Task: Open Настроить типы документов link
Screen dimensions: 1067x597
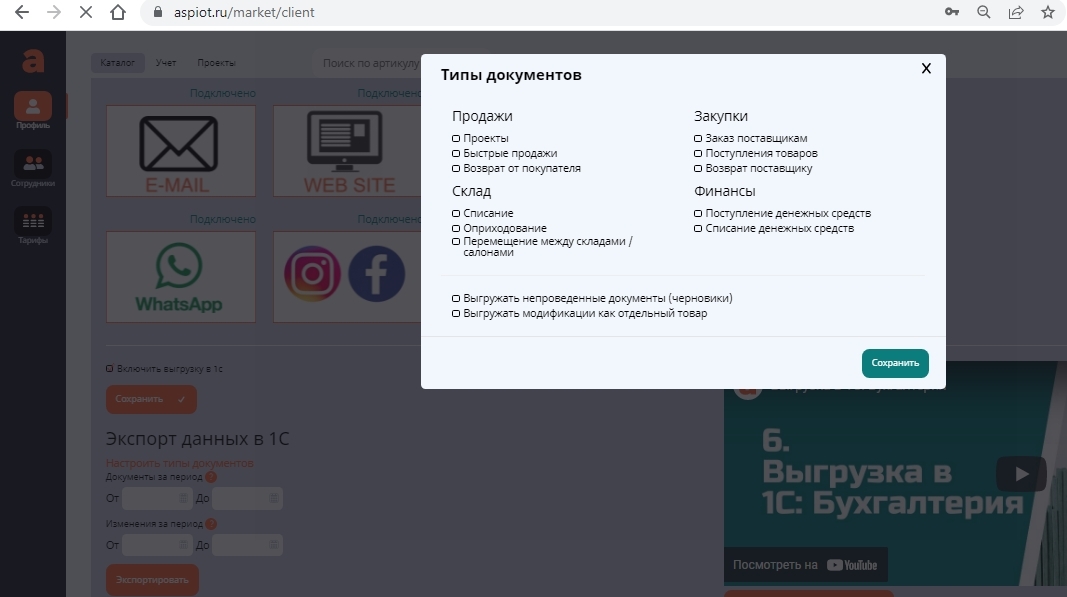Action: point(180,463)
